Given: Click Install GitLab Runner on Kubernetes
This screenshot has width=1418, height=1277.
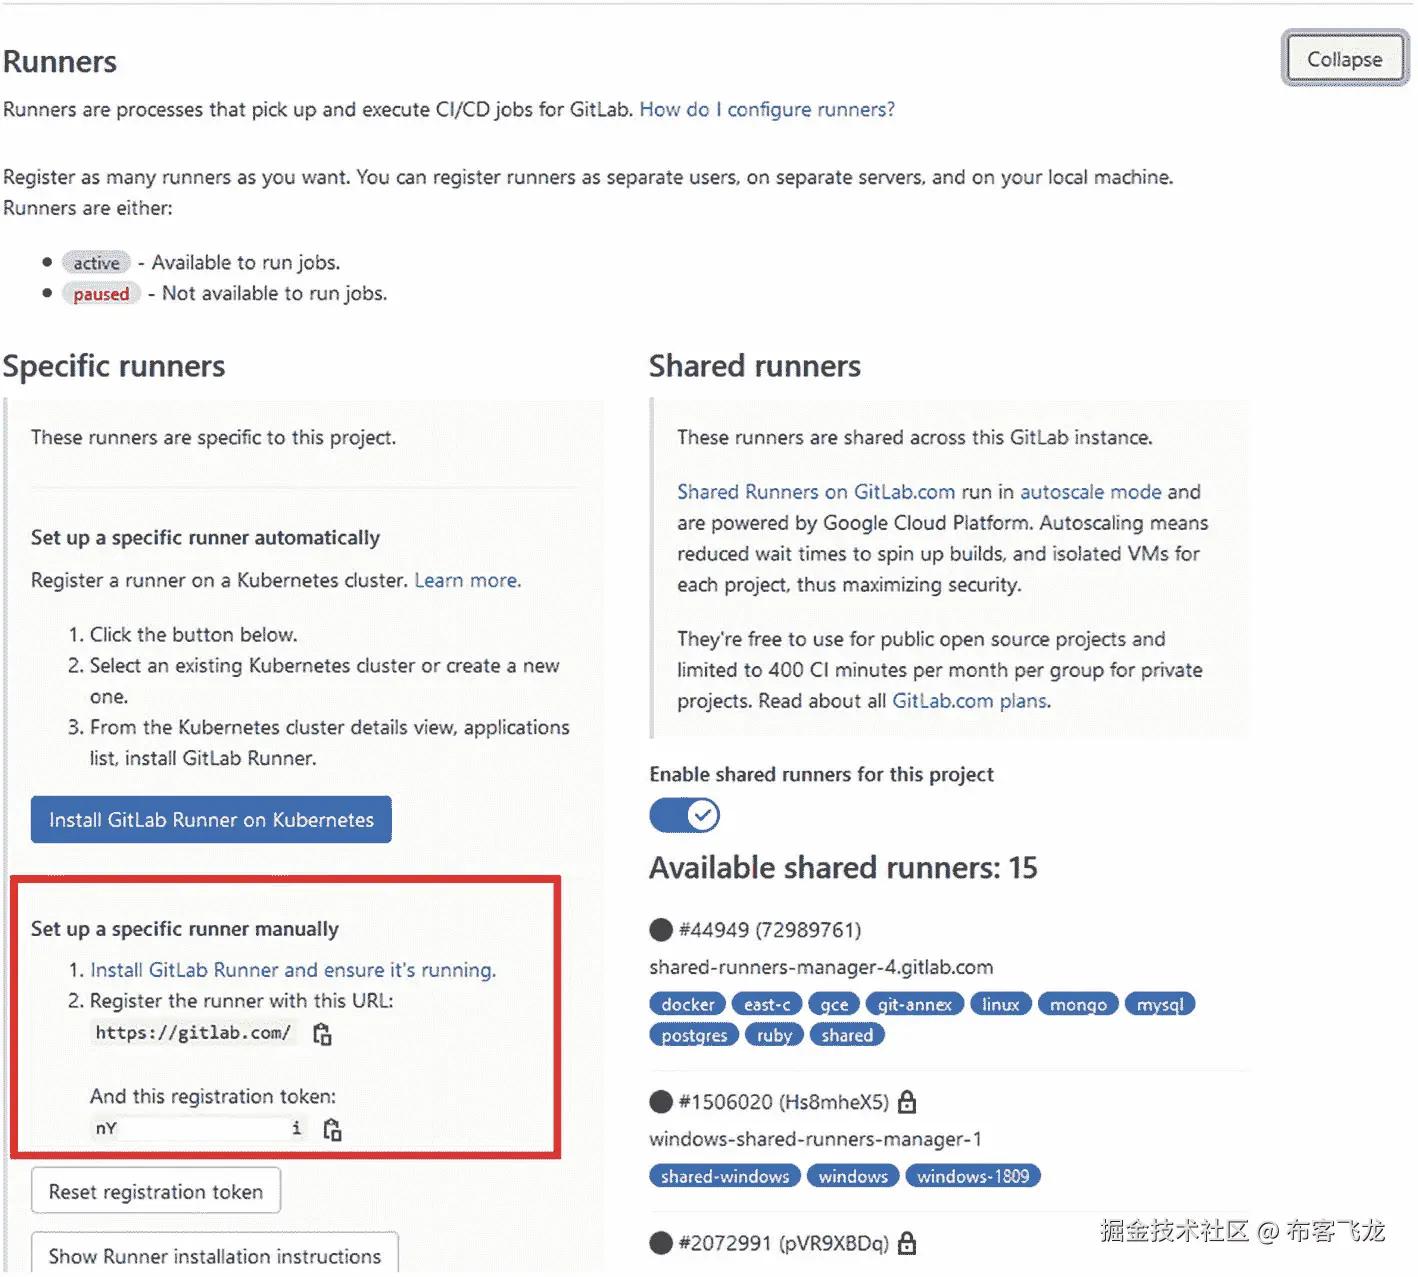Looking at the screenshot, I should point(211,820).
